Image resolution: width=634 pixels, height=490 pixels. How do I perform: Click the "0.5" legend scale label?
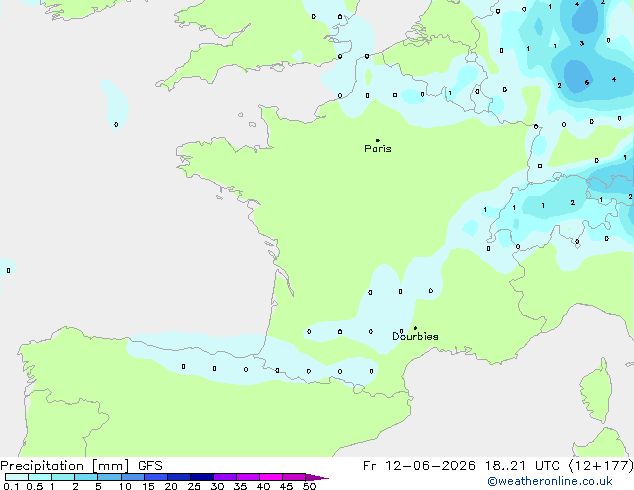35,486
